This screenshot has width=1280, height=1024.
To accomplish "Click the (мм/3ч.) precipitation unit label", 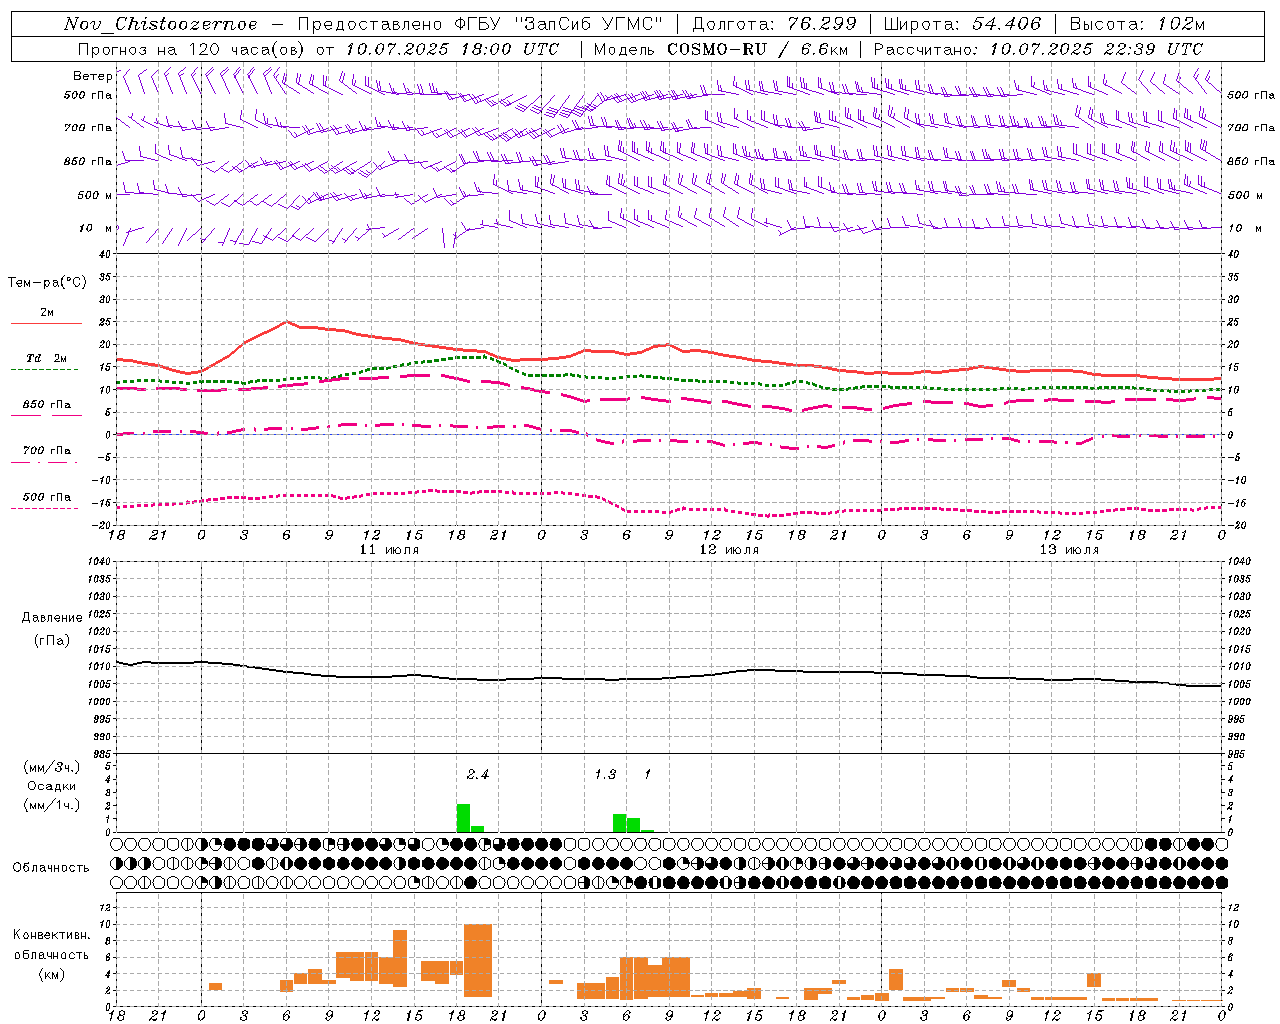I will (x=51, y=767).
